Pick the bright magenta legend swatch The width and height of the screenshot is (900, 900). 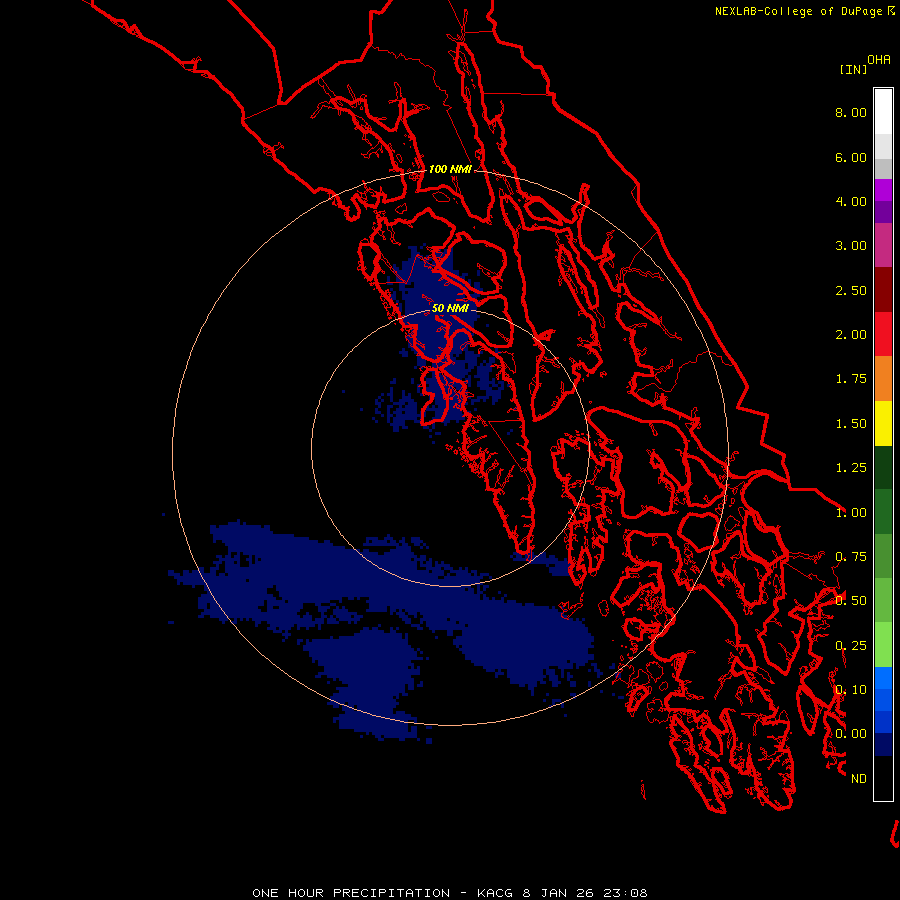pyautogui.click(x=883, y=190)
